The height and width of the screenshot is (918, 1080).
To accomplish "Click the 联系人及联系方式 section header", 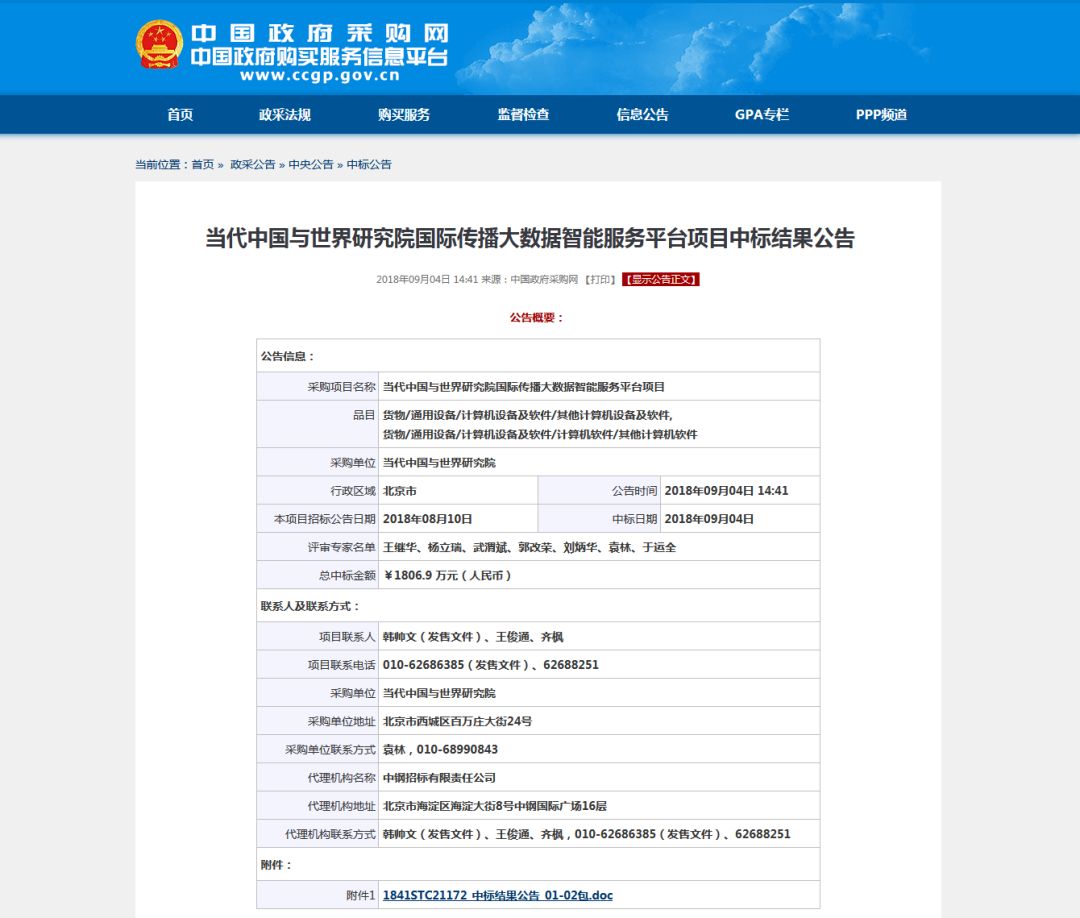I will click(x=538, y=606).
